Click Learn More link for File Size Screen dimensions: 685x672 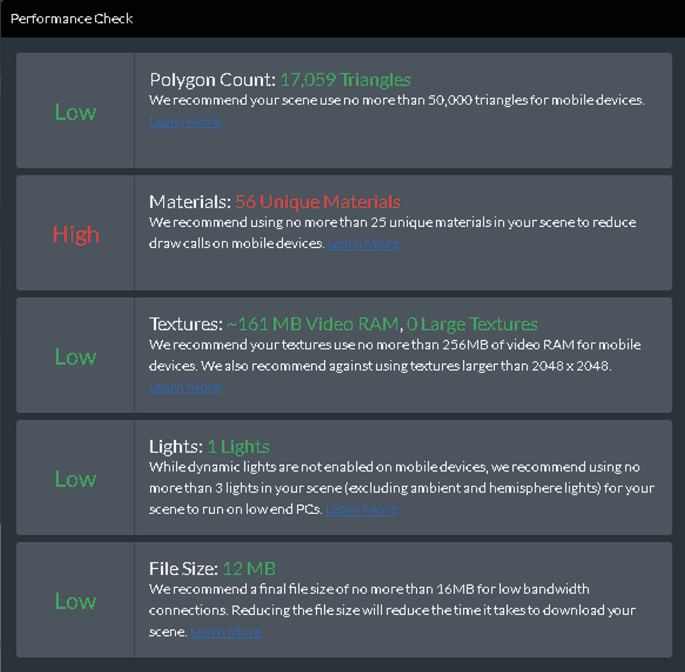coord(226,632)
